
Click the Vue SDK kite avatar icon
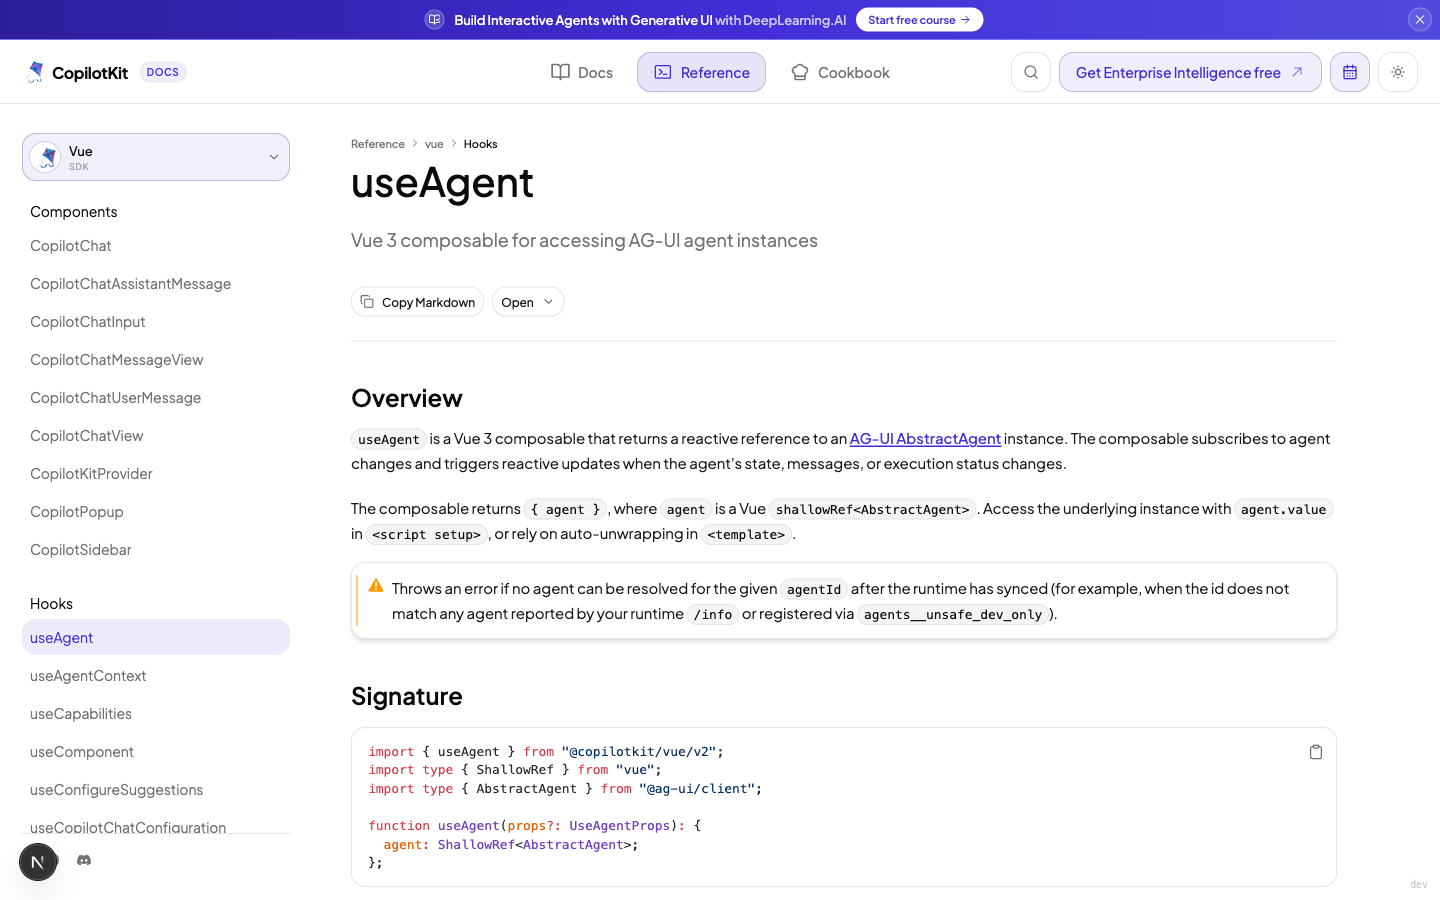coord(46,157)
